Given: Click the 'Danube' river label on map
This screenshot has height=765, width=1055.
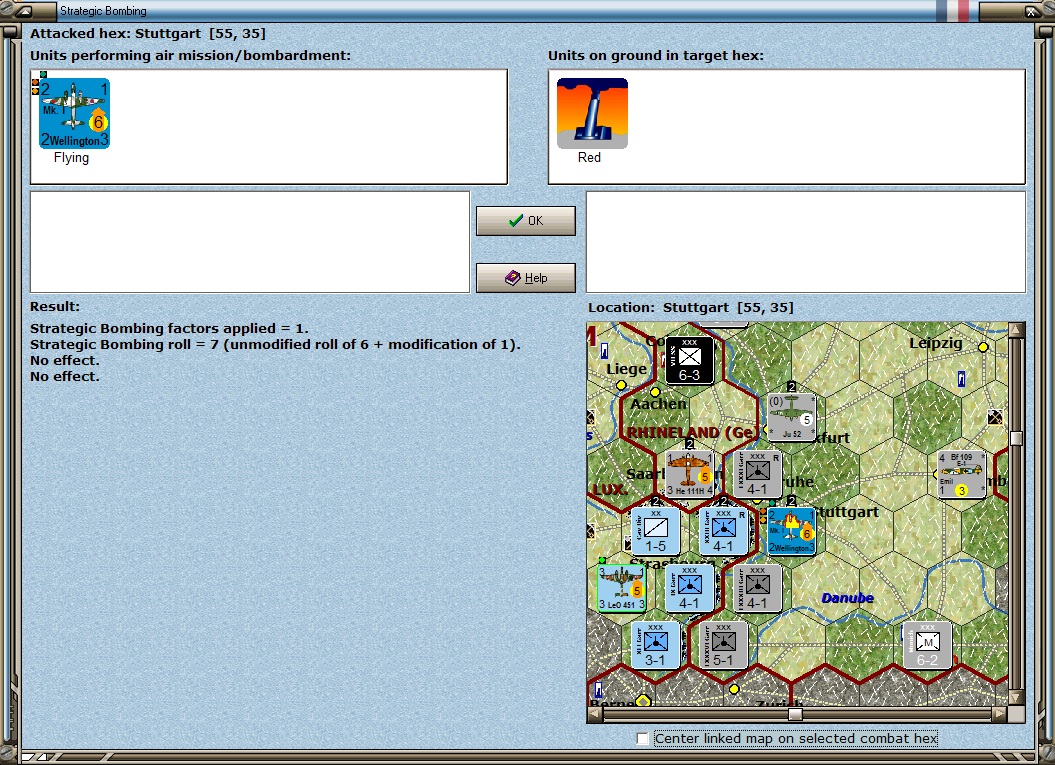Looking at the screenshot, I should [x=848, y=597].
